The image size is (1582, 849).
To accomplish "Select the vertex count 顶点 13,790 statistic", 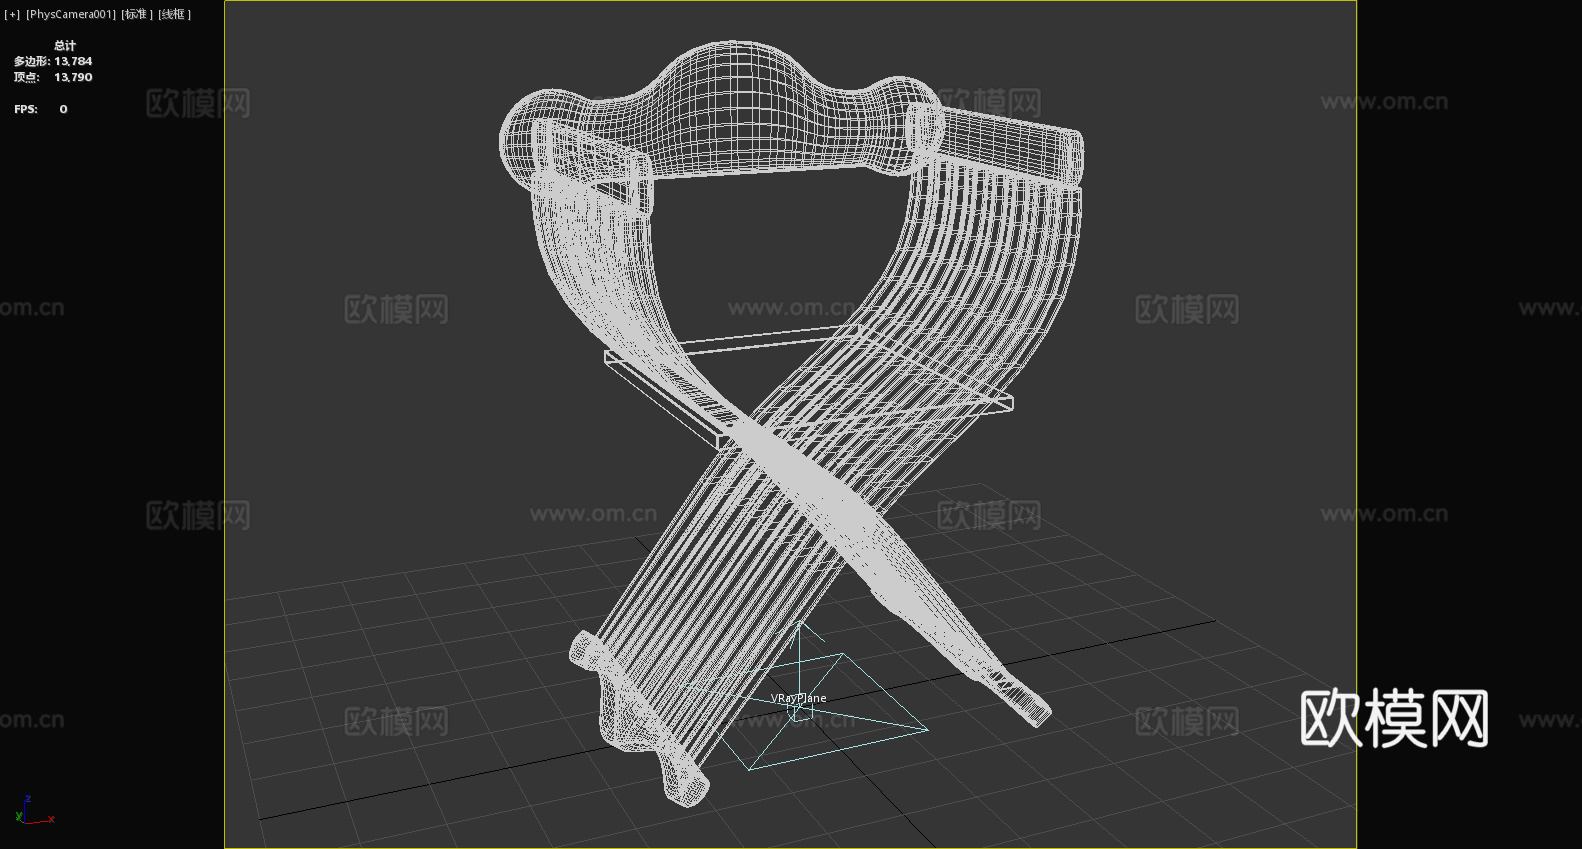I will pos(53,77).
